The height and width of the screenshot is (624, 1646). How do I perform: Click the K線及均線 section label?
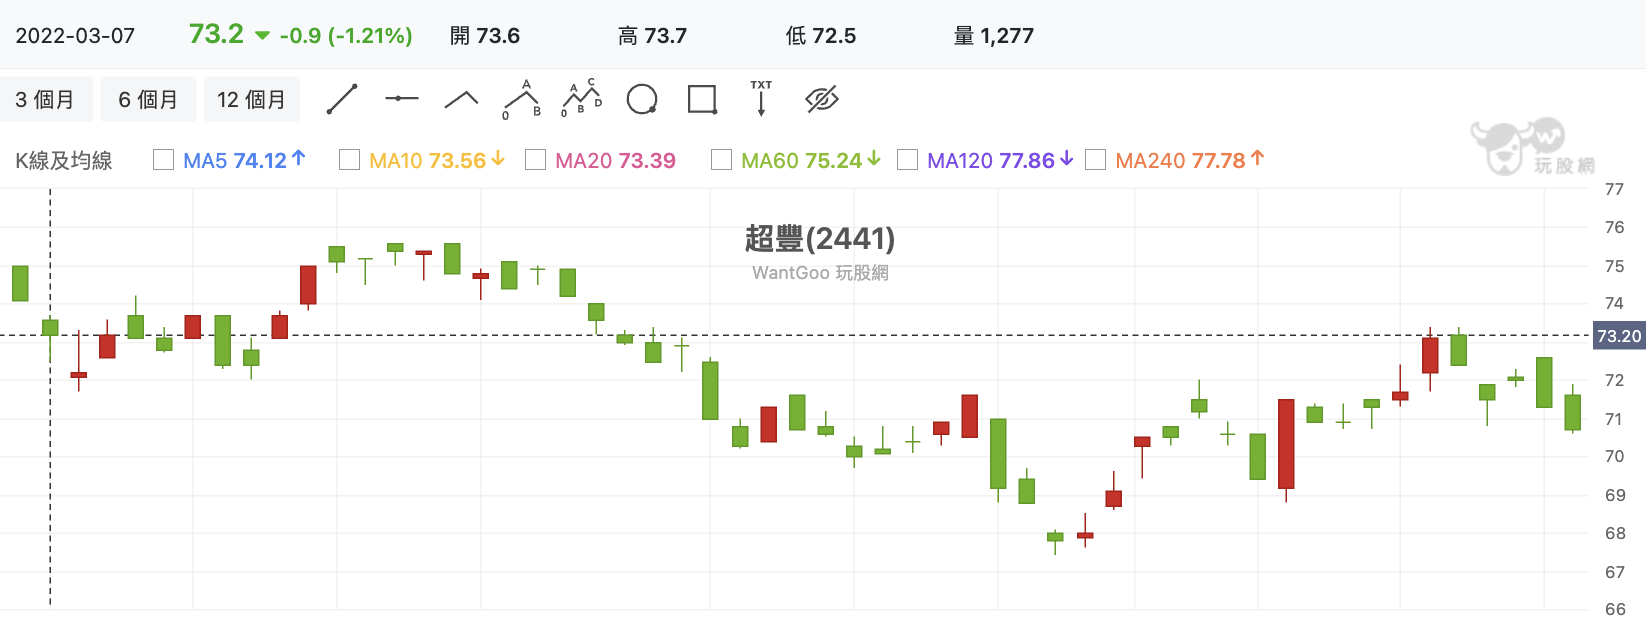(x=63, y=160)
